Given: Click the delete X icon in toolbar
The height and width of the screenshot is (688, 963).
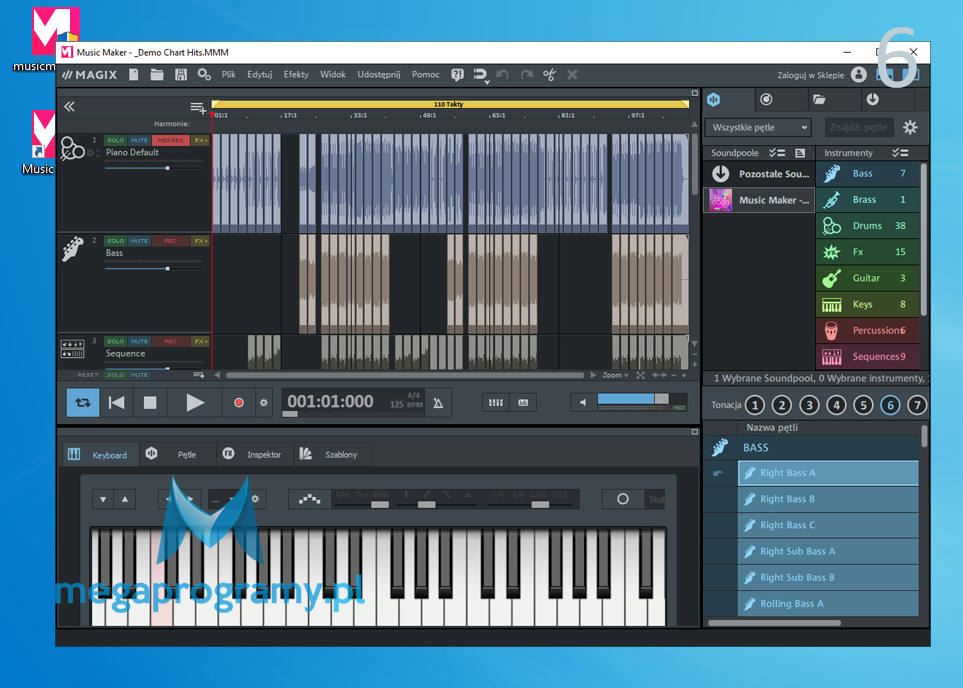Looking at the screenshot, I should pyautogui.click(x=572, y=75).
